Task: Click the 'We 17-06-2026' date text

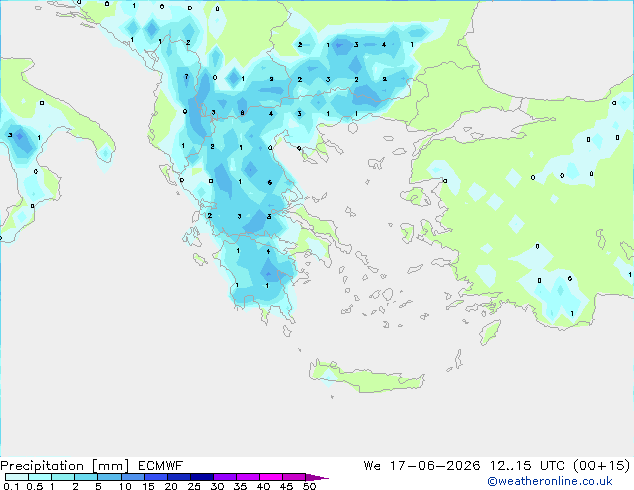Action: click(x=422, y=466)
